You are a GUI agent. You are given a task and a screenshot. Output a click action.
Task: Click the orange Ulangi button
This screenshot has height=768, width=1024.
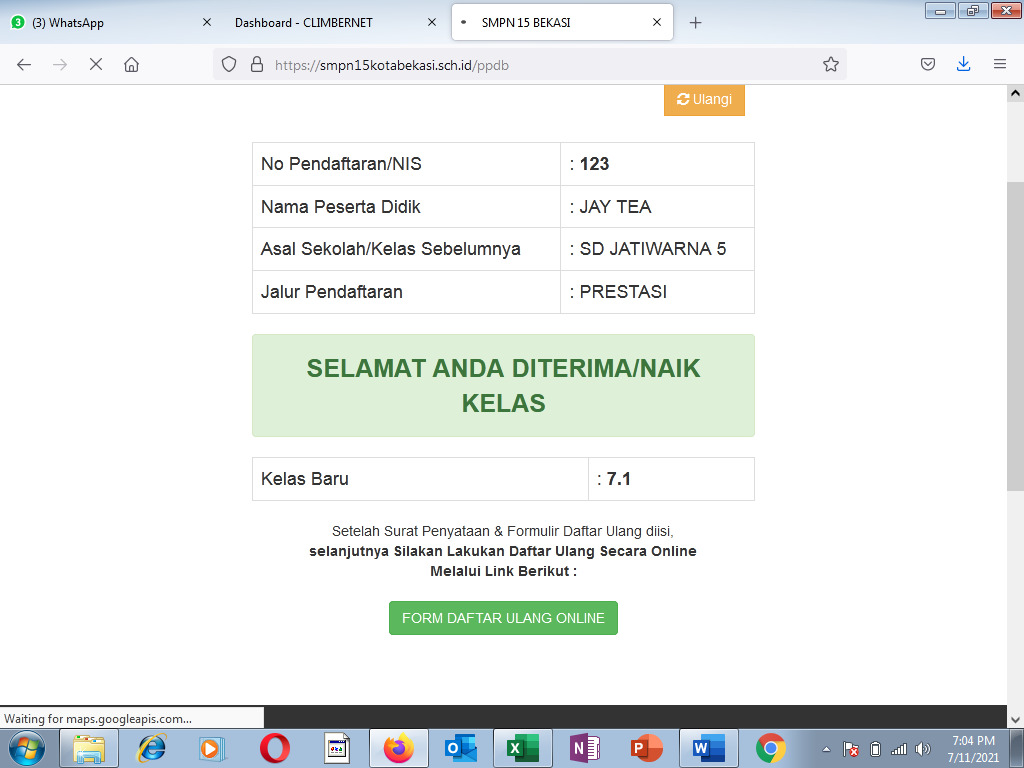pos(704,99)
